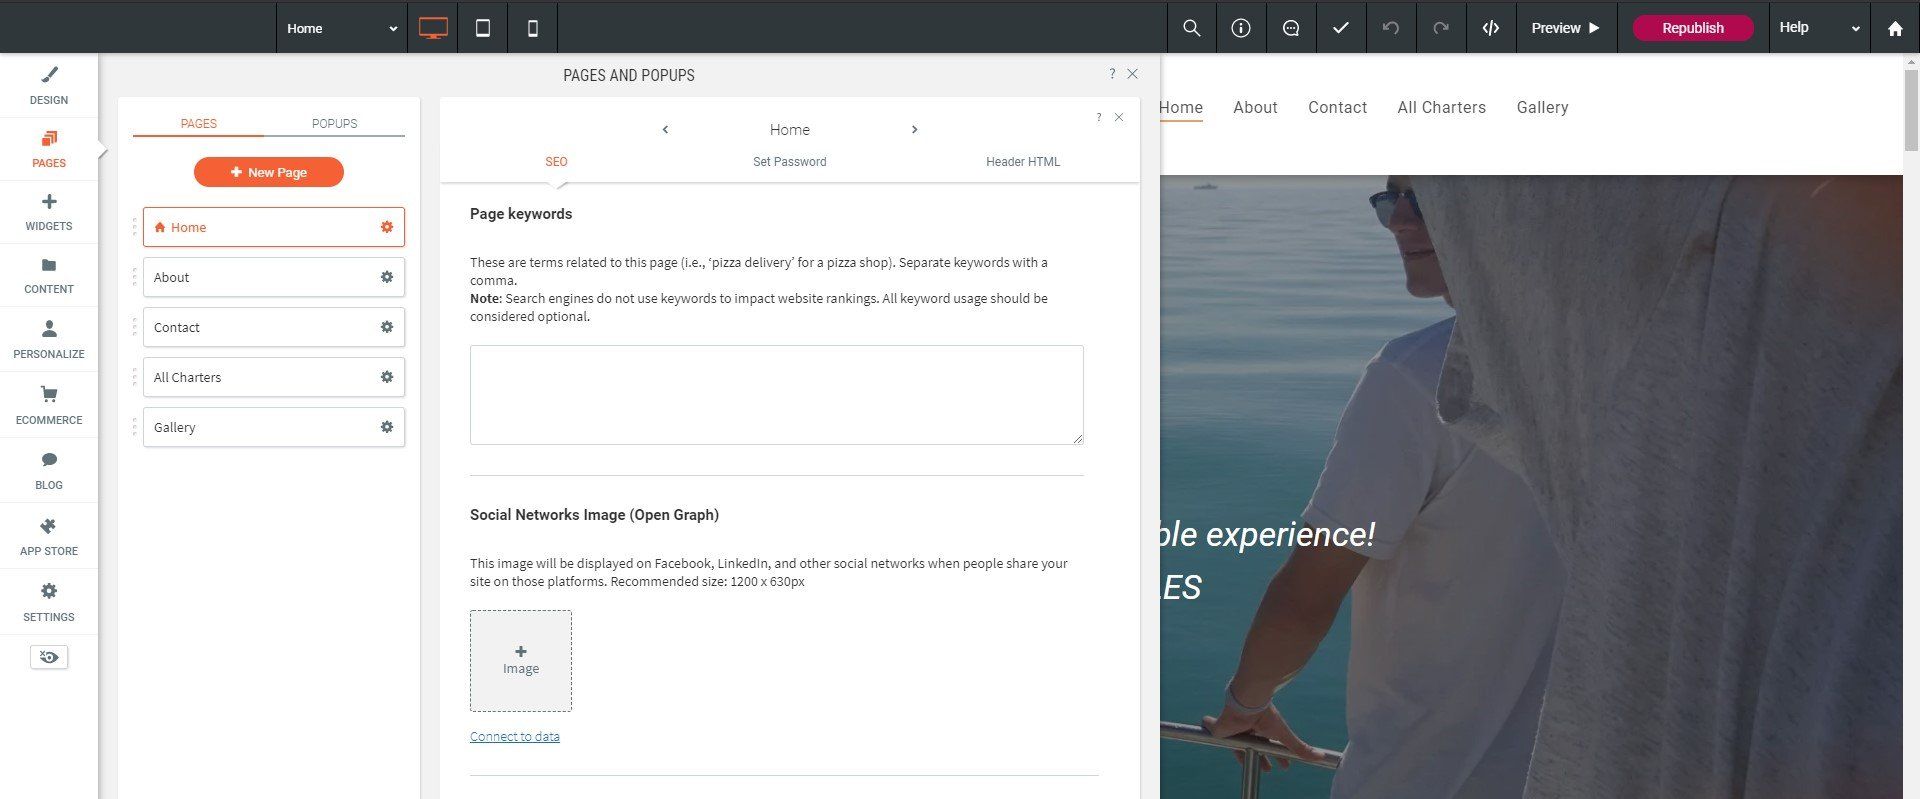Add an Open Graph image placeholder
1920x799 pixels.
click(x=521, y=661)
